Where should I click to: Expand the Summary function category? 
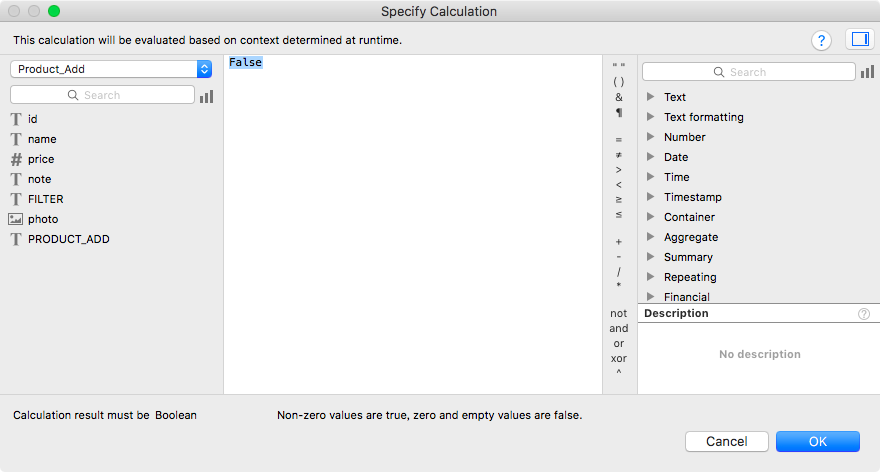[x=650, y=256]
